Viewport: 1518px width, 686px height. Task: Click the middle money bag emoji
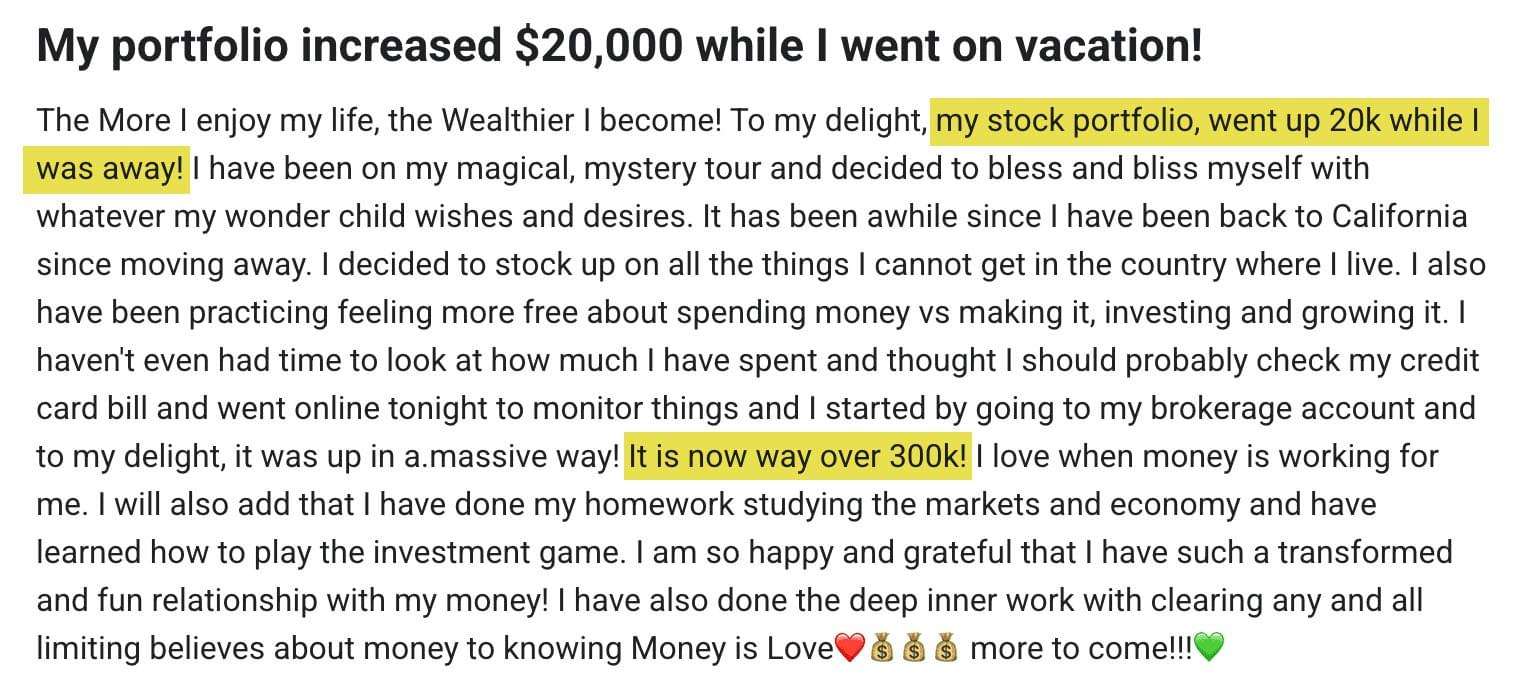click(913, 650)
